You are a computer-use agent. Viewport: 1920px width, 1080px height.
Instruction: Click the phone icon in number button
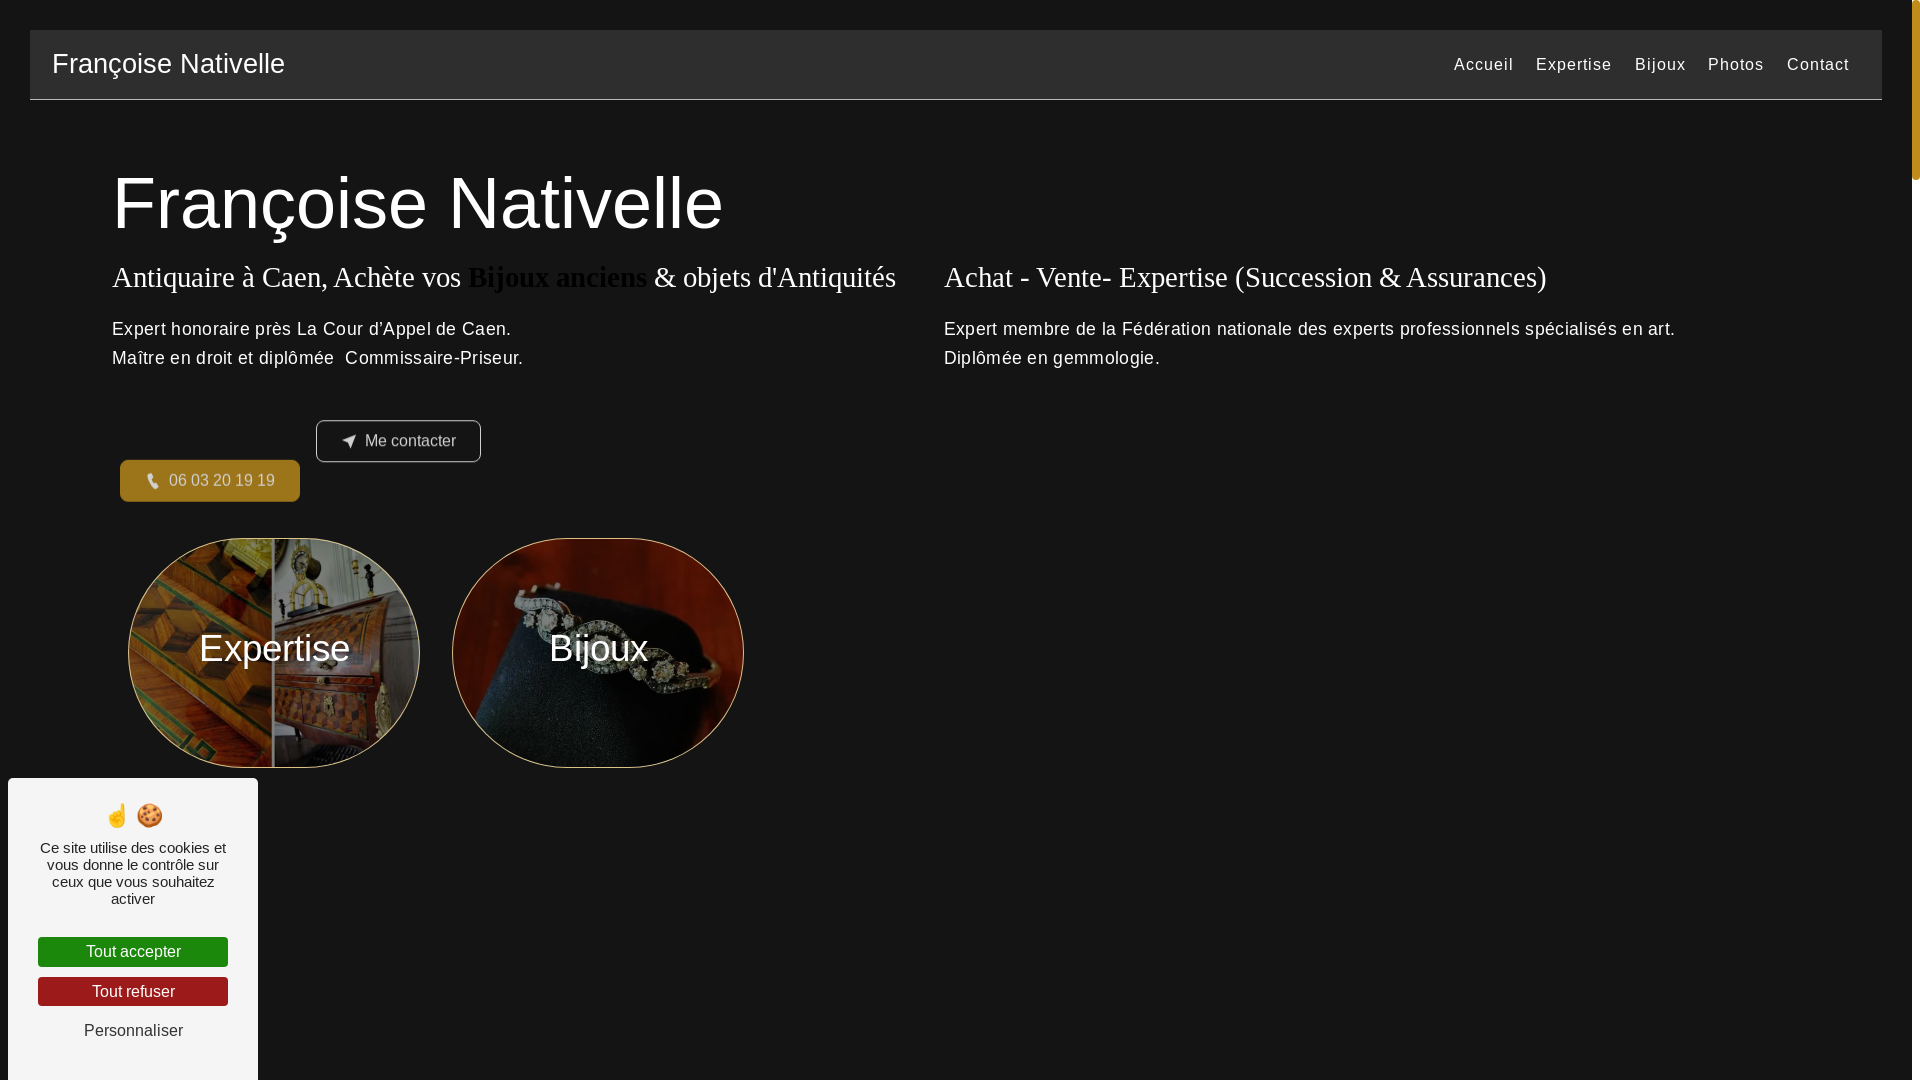click(x=153, y=482)
